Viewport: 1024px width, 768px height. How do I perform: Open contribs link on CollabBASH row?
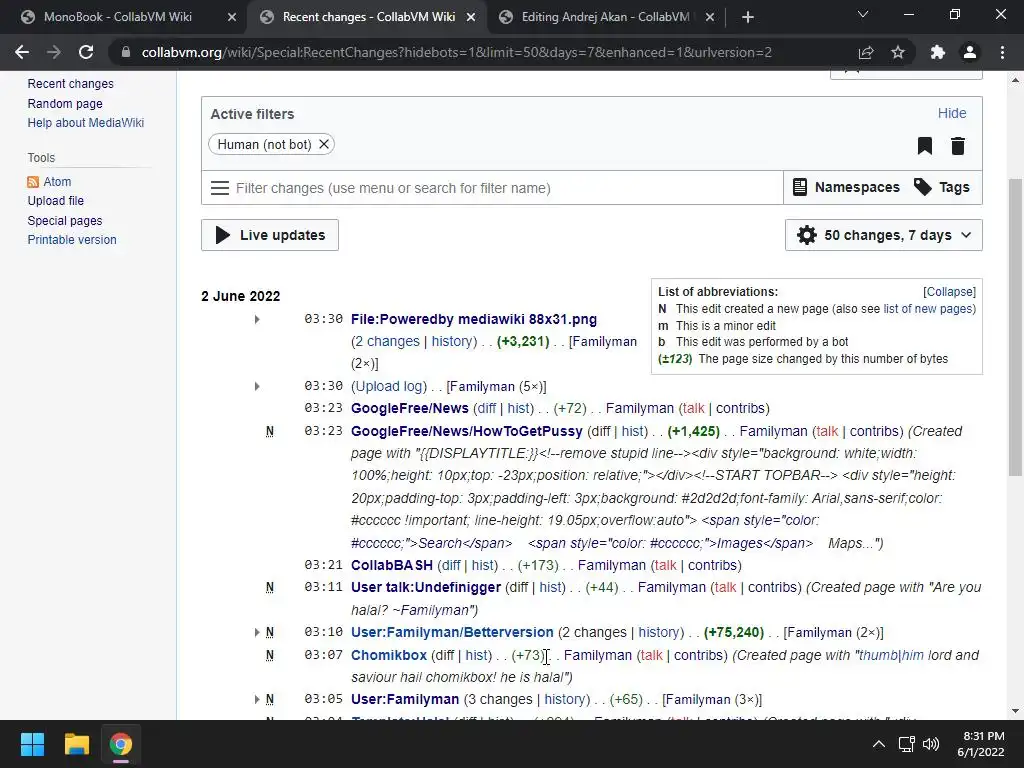click(712, 565)
